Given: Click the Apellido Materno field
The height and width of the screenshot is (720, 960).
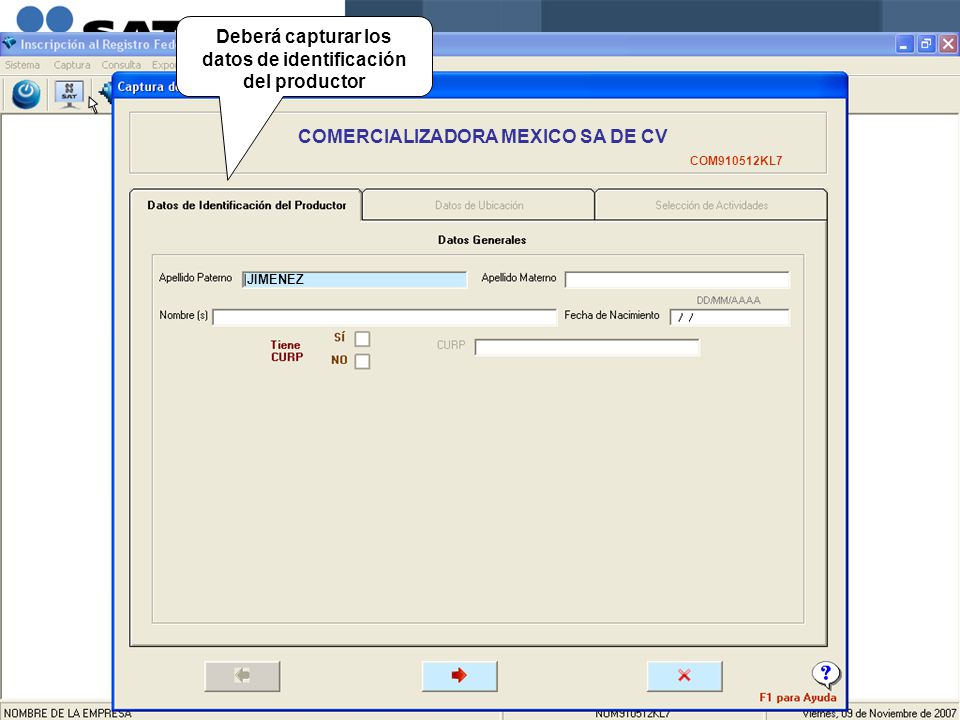Looking at the screenshot, I should tap(677, 280).
